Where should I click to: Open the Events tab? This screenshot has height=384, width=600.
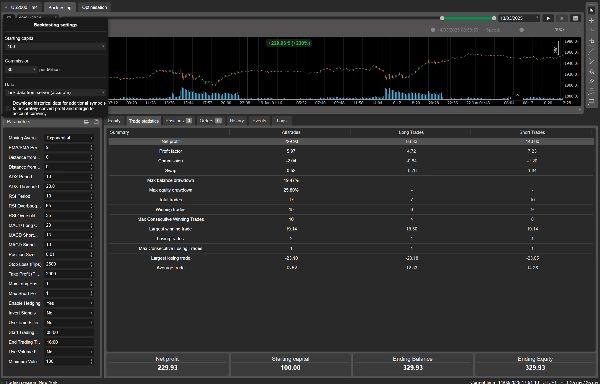pyautogui.click(x=259, y=121)
